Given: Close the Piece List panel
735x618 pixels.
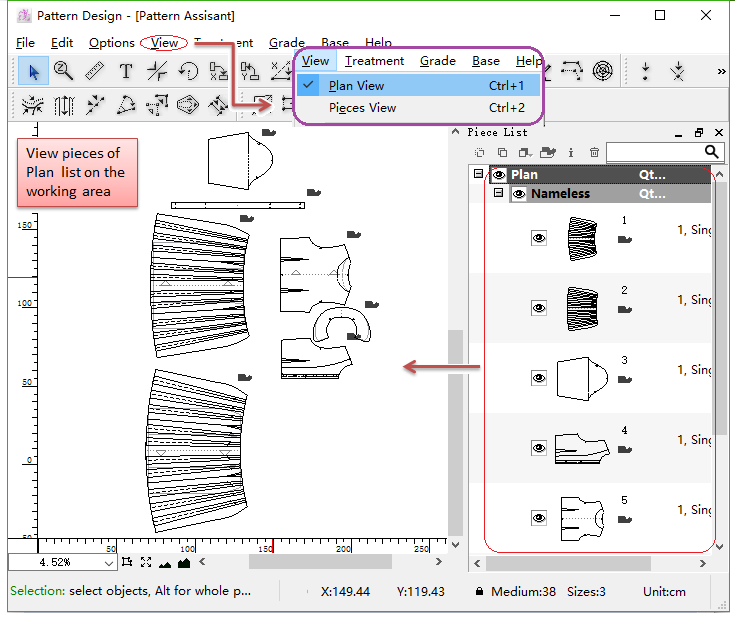Looking at the screenshot, I should (716, 132).
